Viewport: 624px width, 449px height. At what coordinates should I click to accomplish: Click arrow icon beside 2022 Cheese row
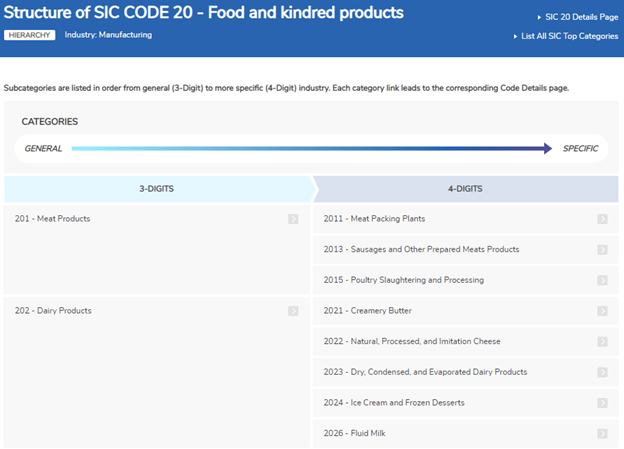click(x=603, y=342)
